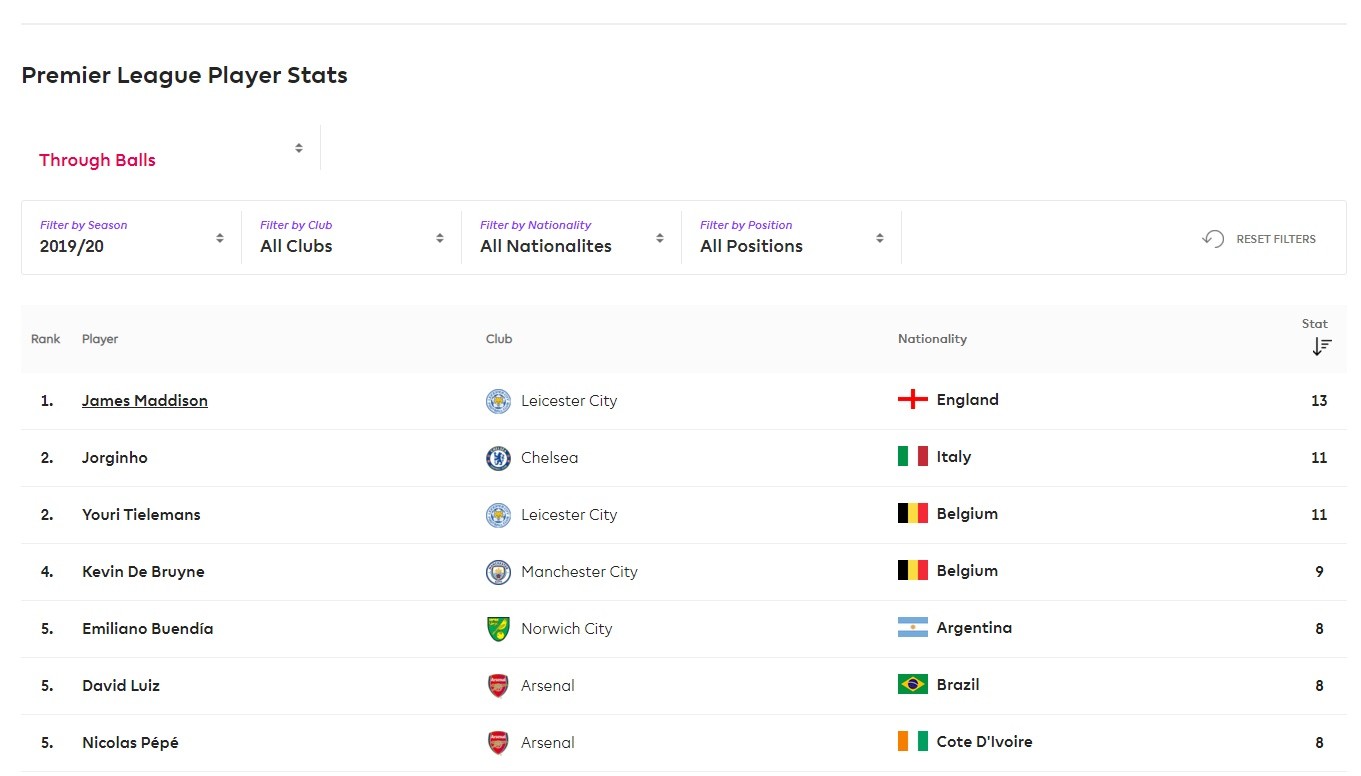
Task: Click the Rank column header
Action: point(46,339)
